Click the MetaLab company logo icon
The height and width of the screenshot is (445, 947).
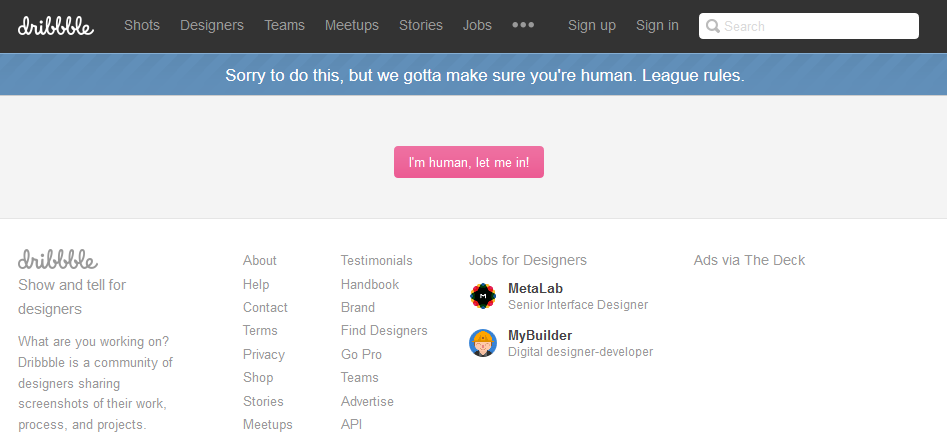[483, 296]
